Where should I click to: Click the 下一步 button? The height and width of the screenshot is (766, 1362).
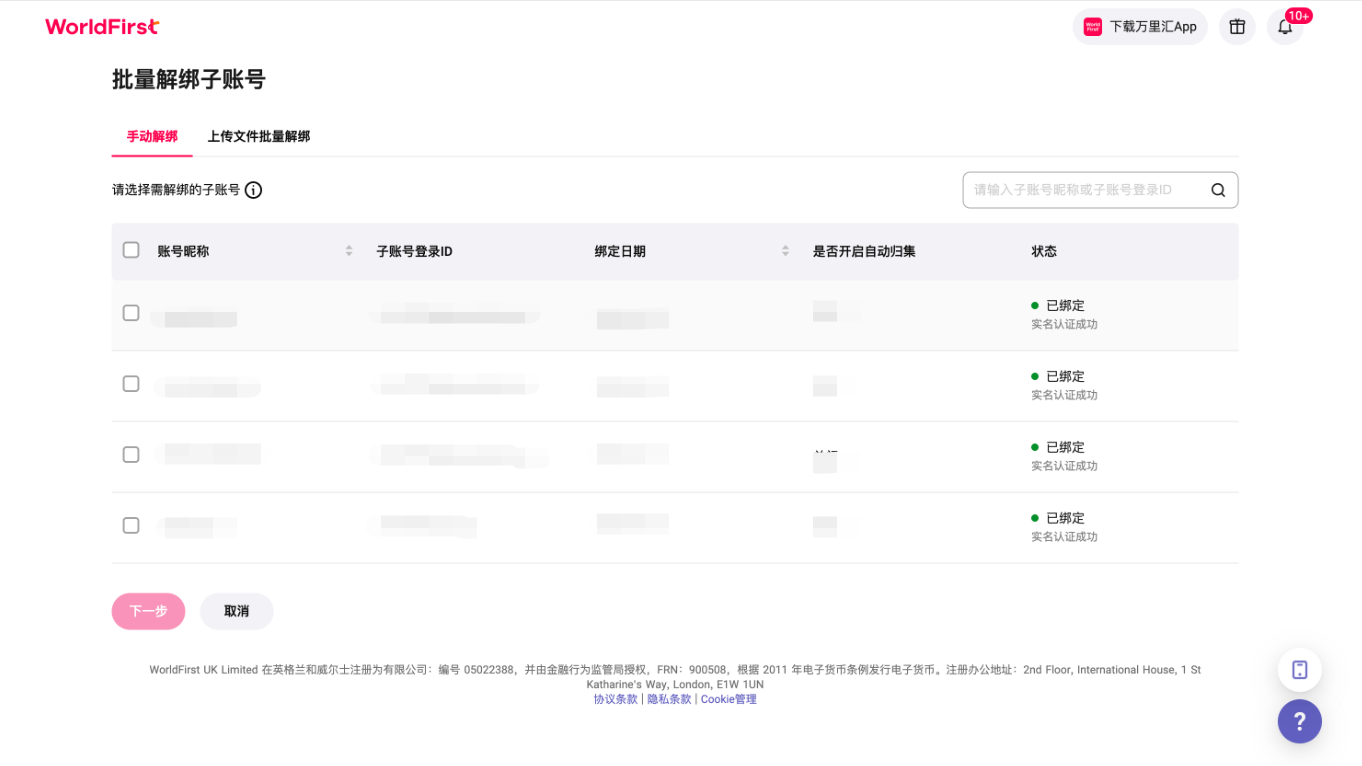pos(148,611)
